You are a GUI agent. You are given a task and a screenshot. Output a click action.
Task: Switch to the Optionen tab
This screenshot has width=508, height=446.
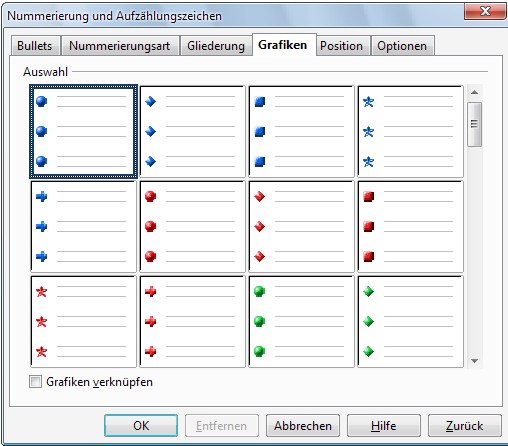(x=402, y=46)
